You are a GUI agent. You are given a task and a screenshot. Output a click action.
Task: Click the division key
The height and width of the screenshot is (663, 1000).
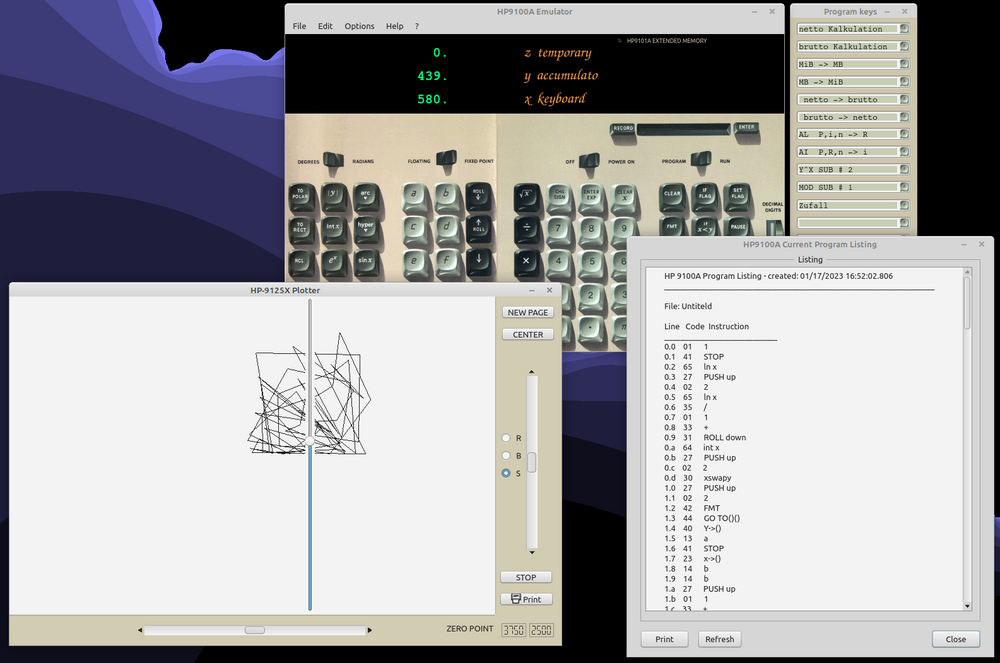tap(527, 231)
